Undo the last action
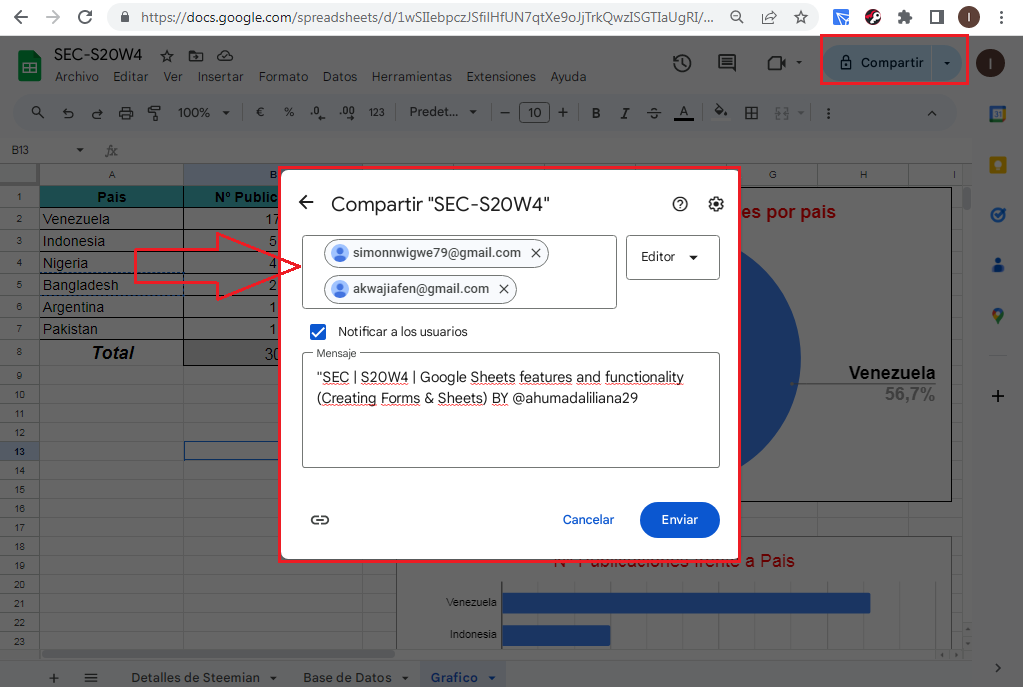This screenshot has height=687, width=1023. coord(68,114)
